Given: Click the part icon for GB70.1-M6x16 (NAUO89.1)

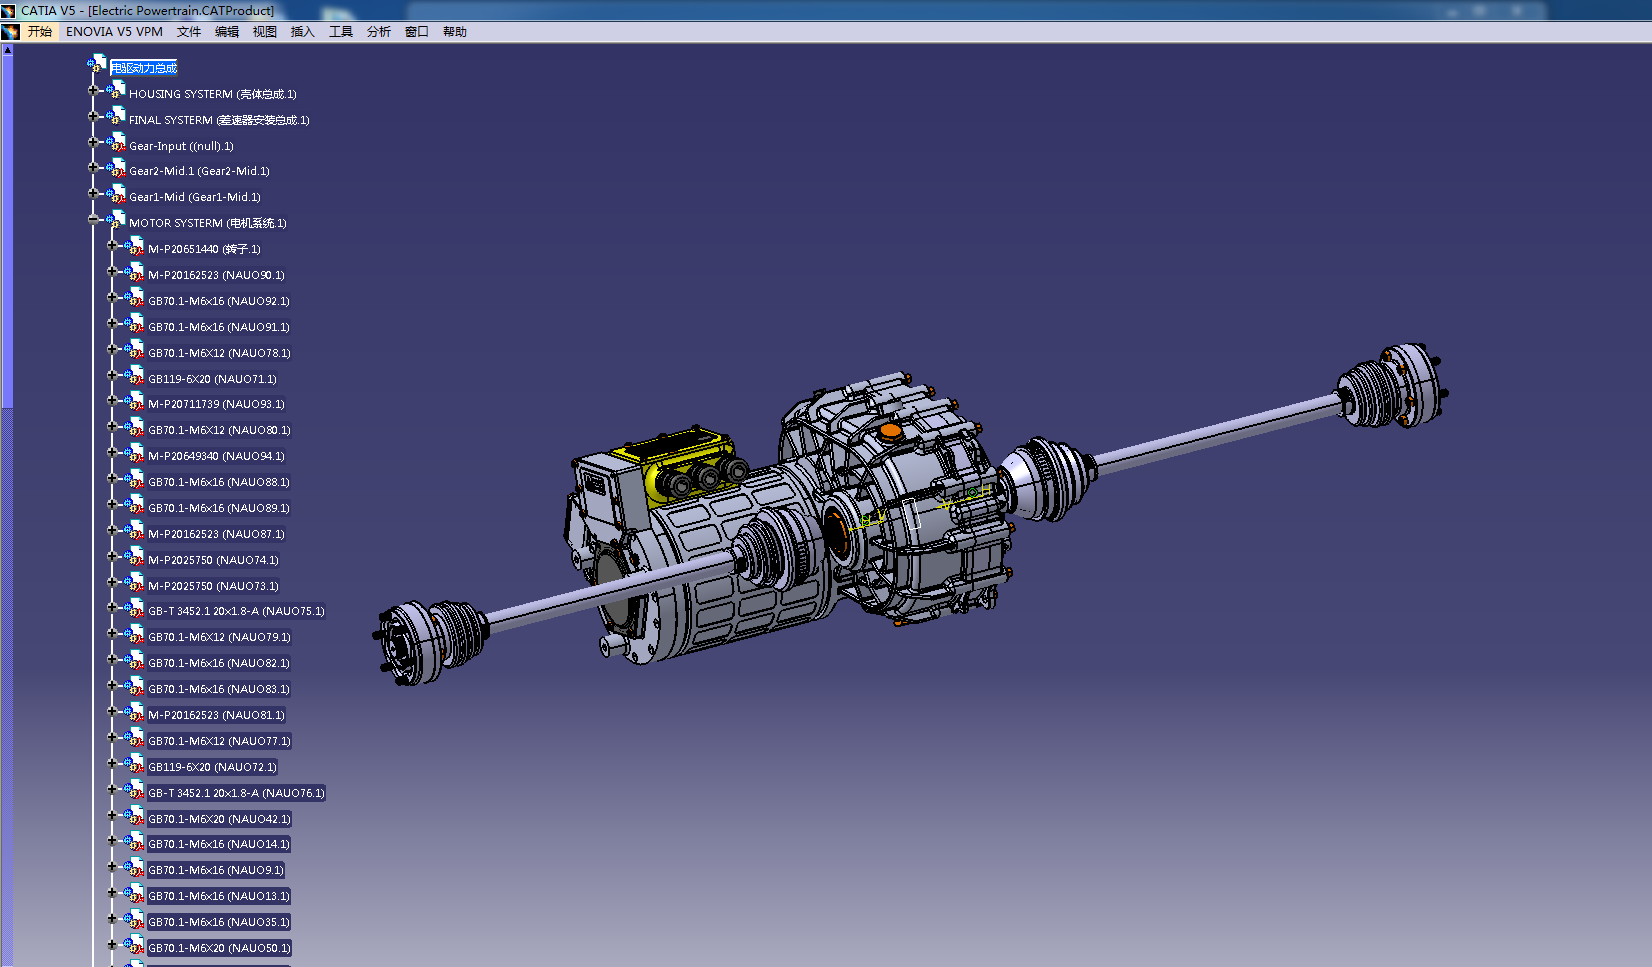Looking at the screenshot, I should [x=134, y=505].
